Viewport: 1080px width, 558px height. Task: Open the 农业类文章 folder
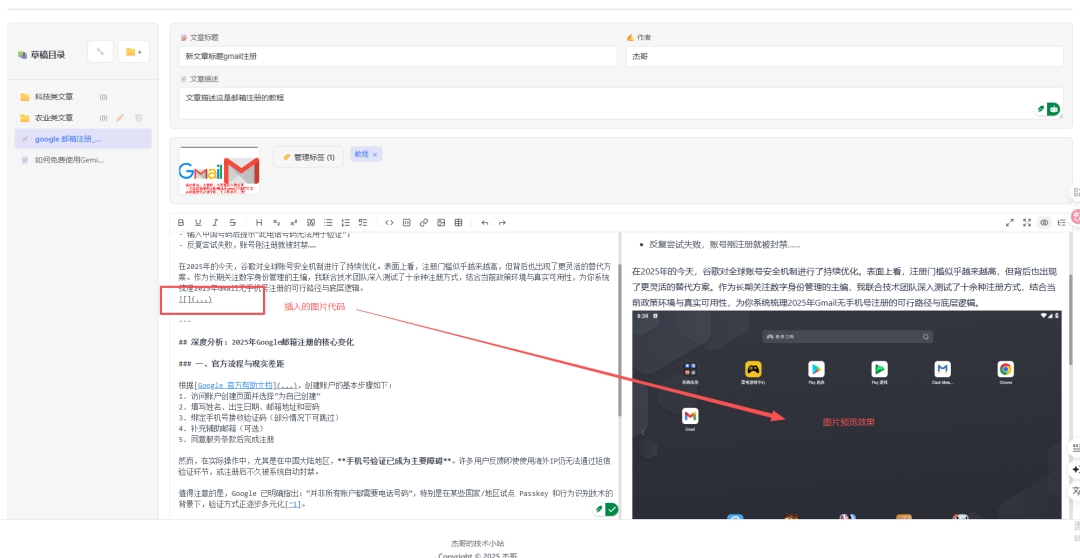(x=54, y=118)
